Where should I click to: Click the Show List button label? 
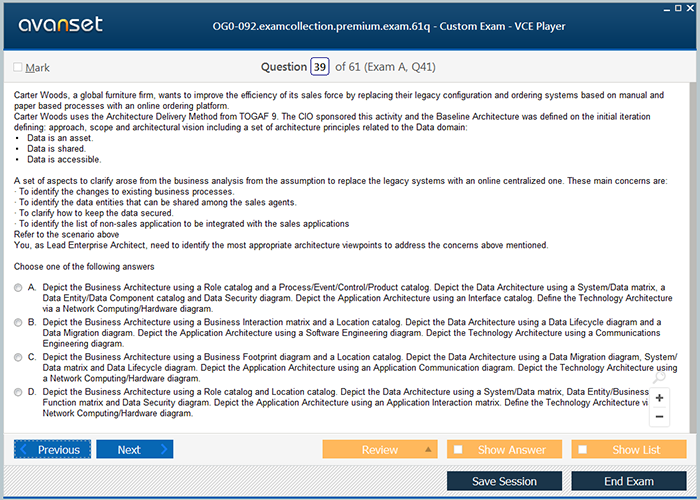636,450
